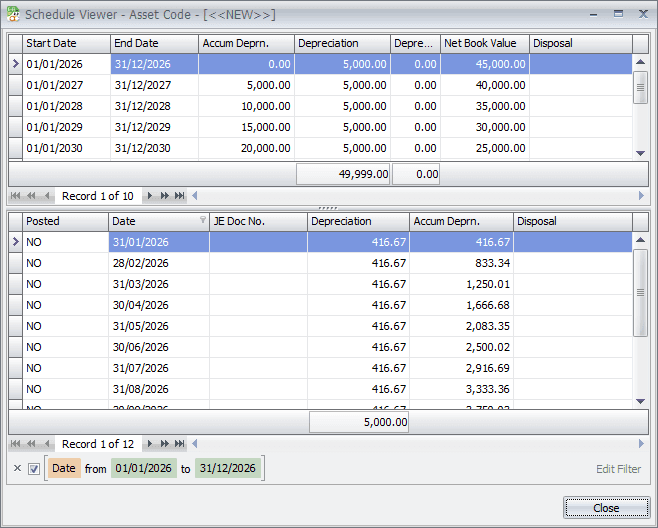Click the Close button
Image resolution: width=658 pixels, height=528 pixels.
(x=606, y=508)
